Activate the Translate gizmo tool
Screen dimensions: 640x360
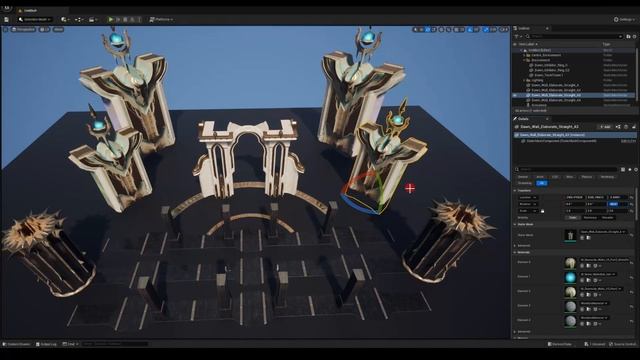pyautogui.click(x=422, y=29)
